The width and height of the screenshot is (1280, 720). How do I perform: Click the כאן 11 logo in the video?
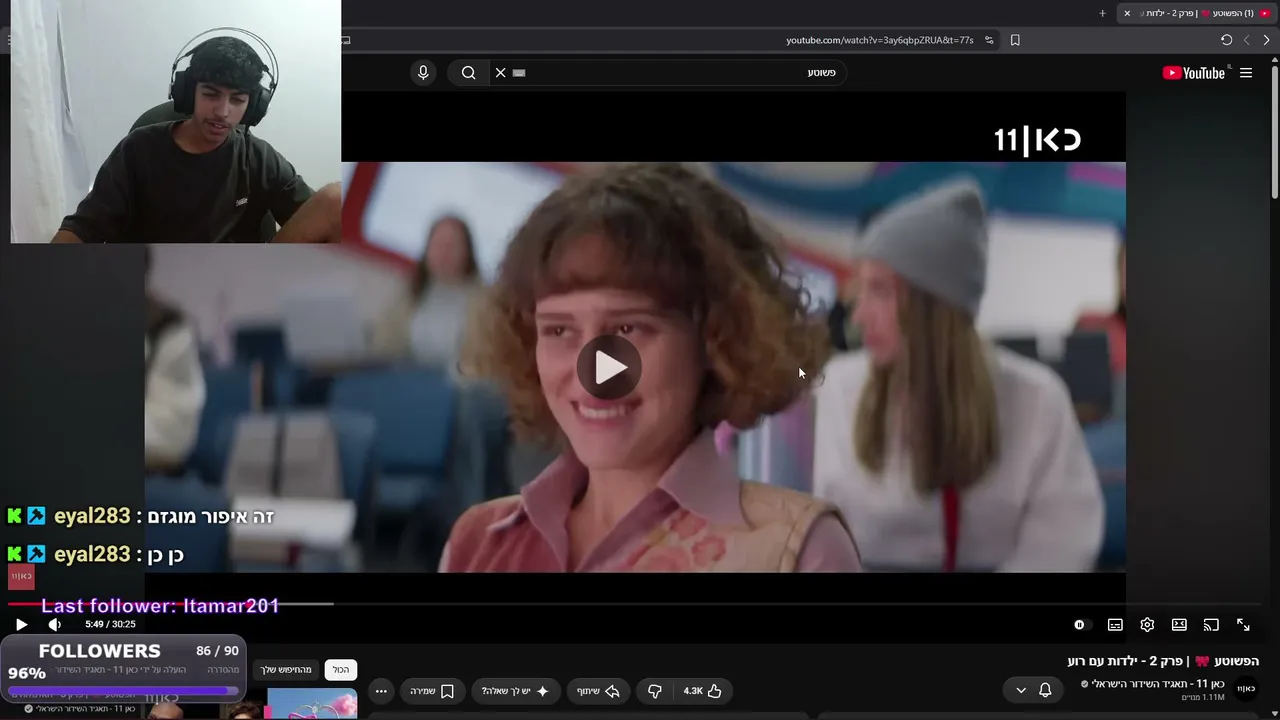(x=1037, y=139)
